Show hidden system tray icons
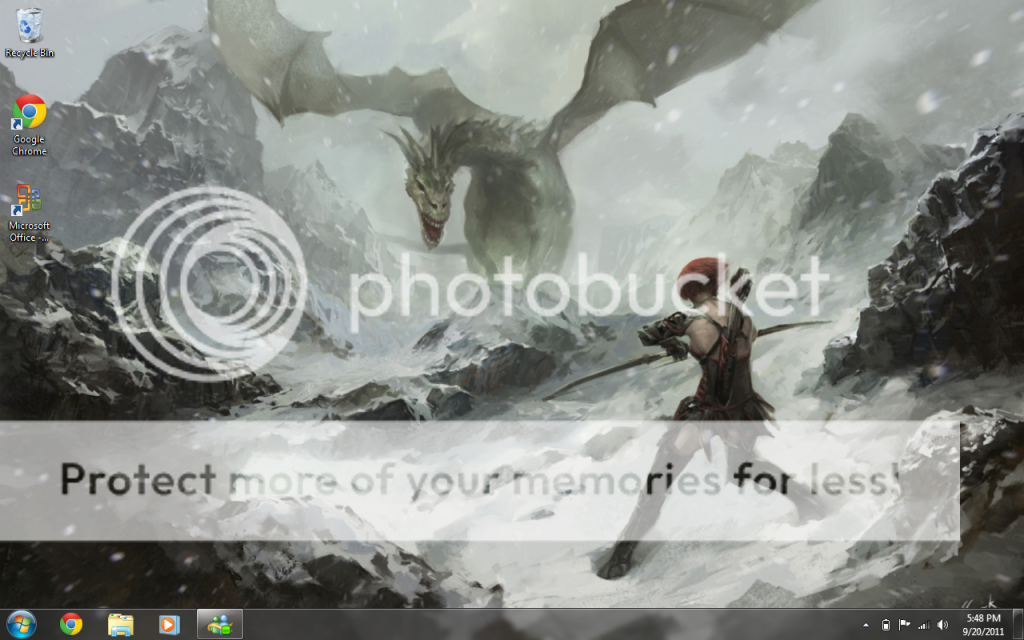Image resolution: width=1024 pixels, height=640 pixels. [866, 625]
